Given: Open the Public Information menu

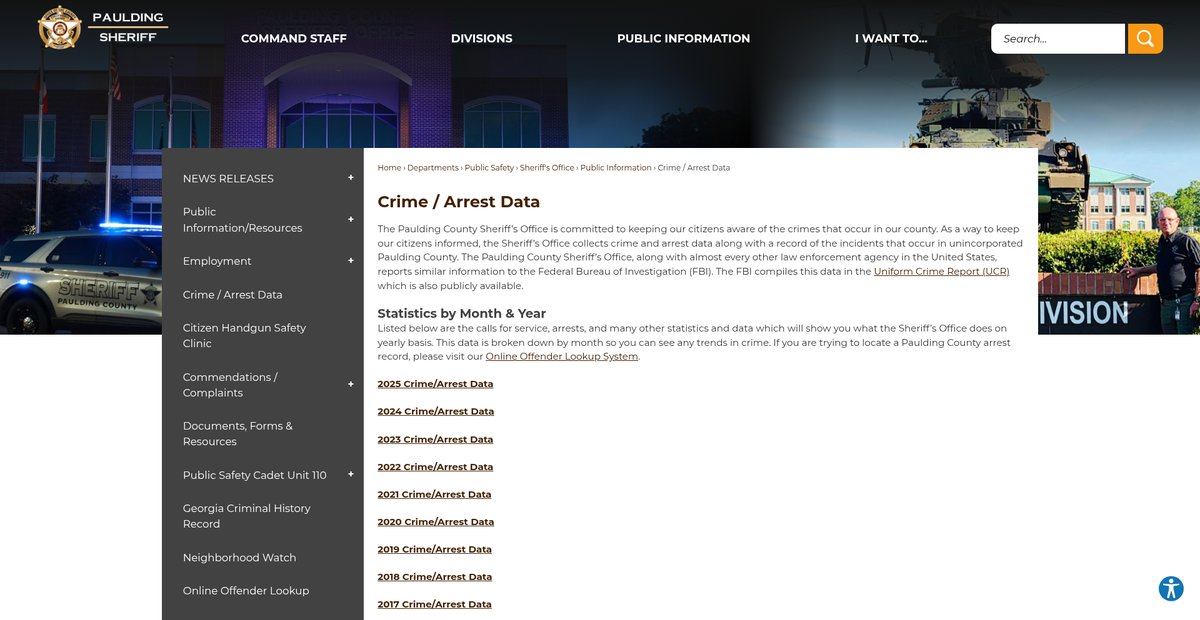Looking at the screenshot, I should tap(683, 39).
